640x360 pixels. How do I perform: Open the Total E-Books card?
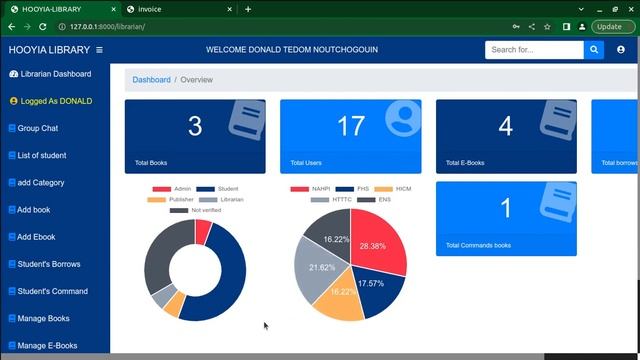(x=506, y=136)
